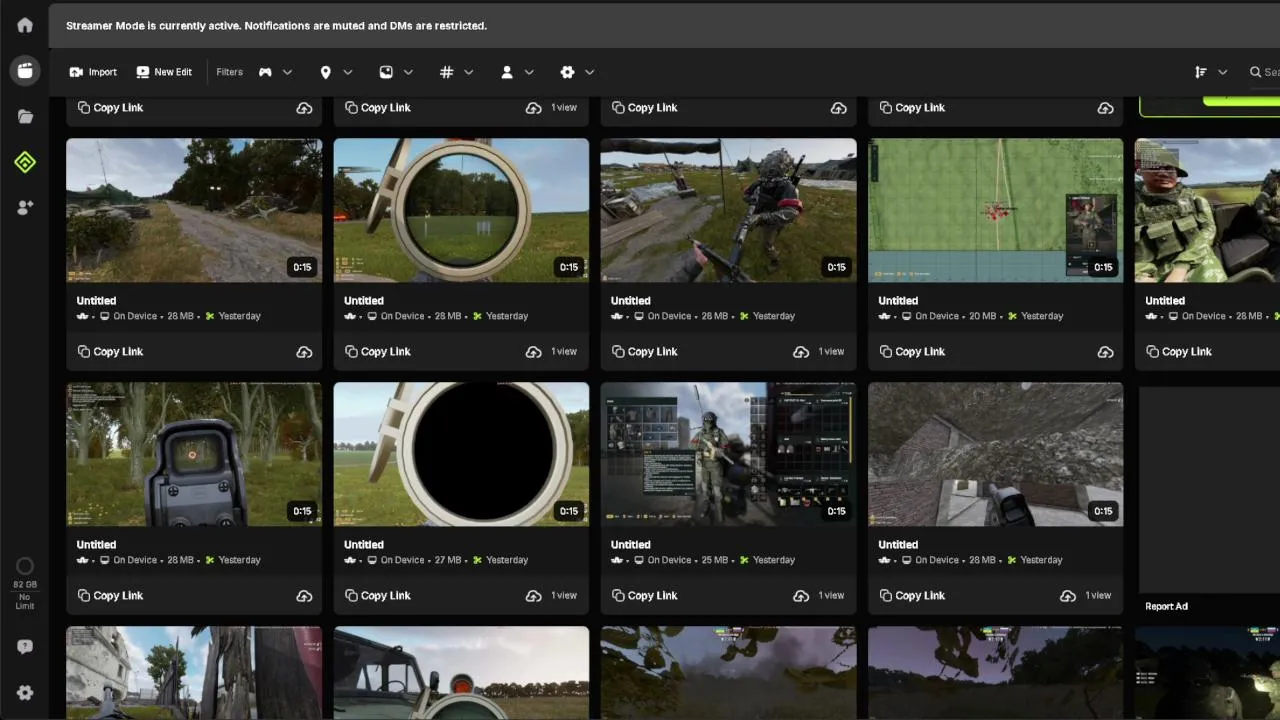This screenshot has width=1280, height=720.
Task: Copy Link for the 26 MB soldier clip
Action: click(x=645, y=352)
